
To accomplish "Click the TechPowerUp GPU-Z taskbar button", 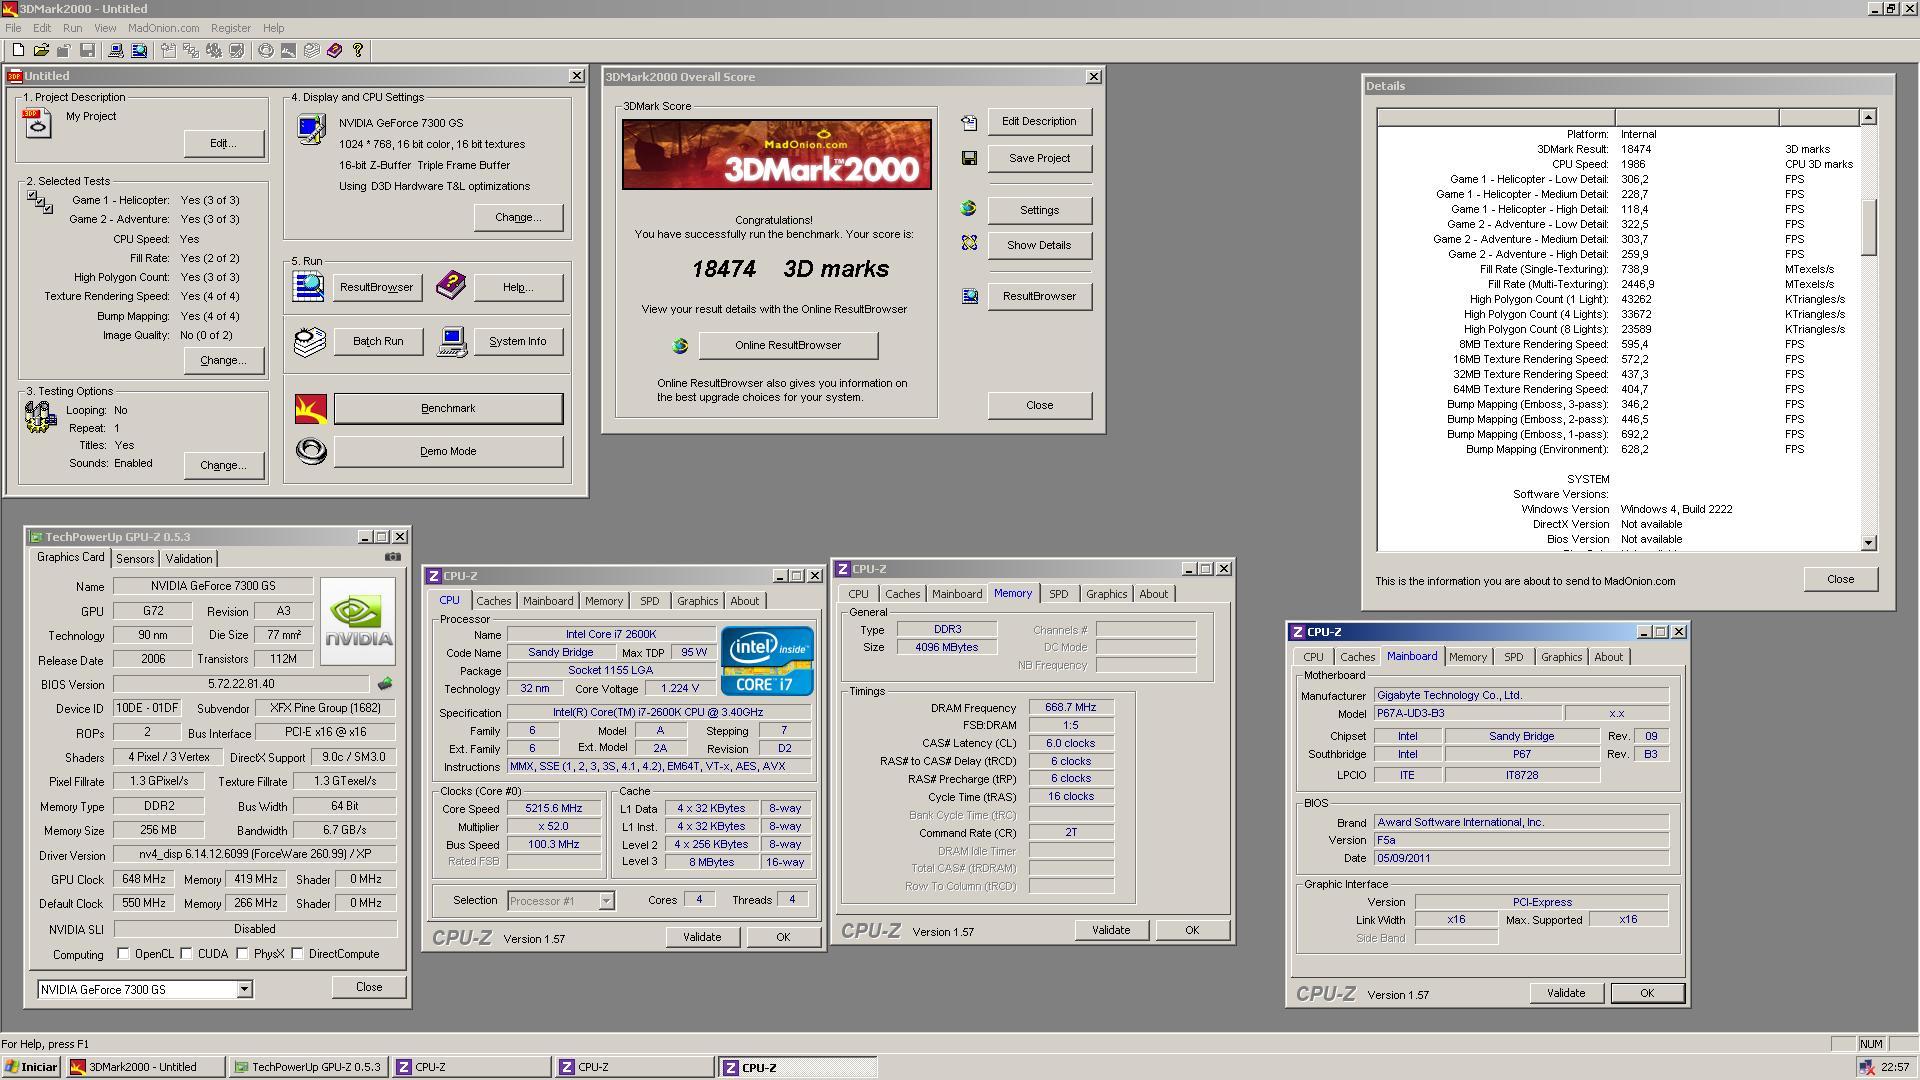I will [x=308, y=1067].
